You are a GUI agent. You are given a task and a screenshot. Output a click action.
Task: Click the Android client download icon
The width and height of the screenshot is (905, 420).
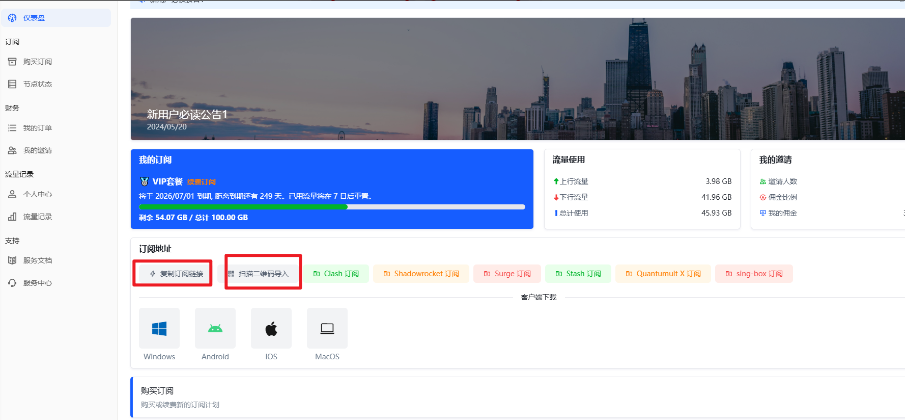[x=215, y=328]
